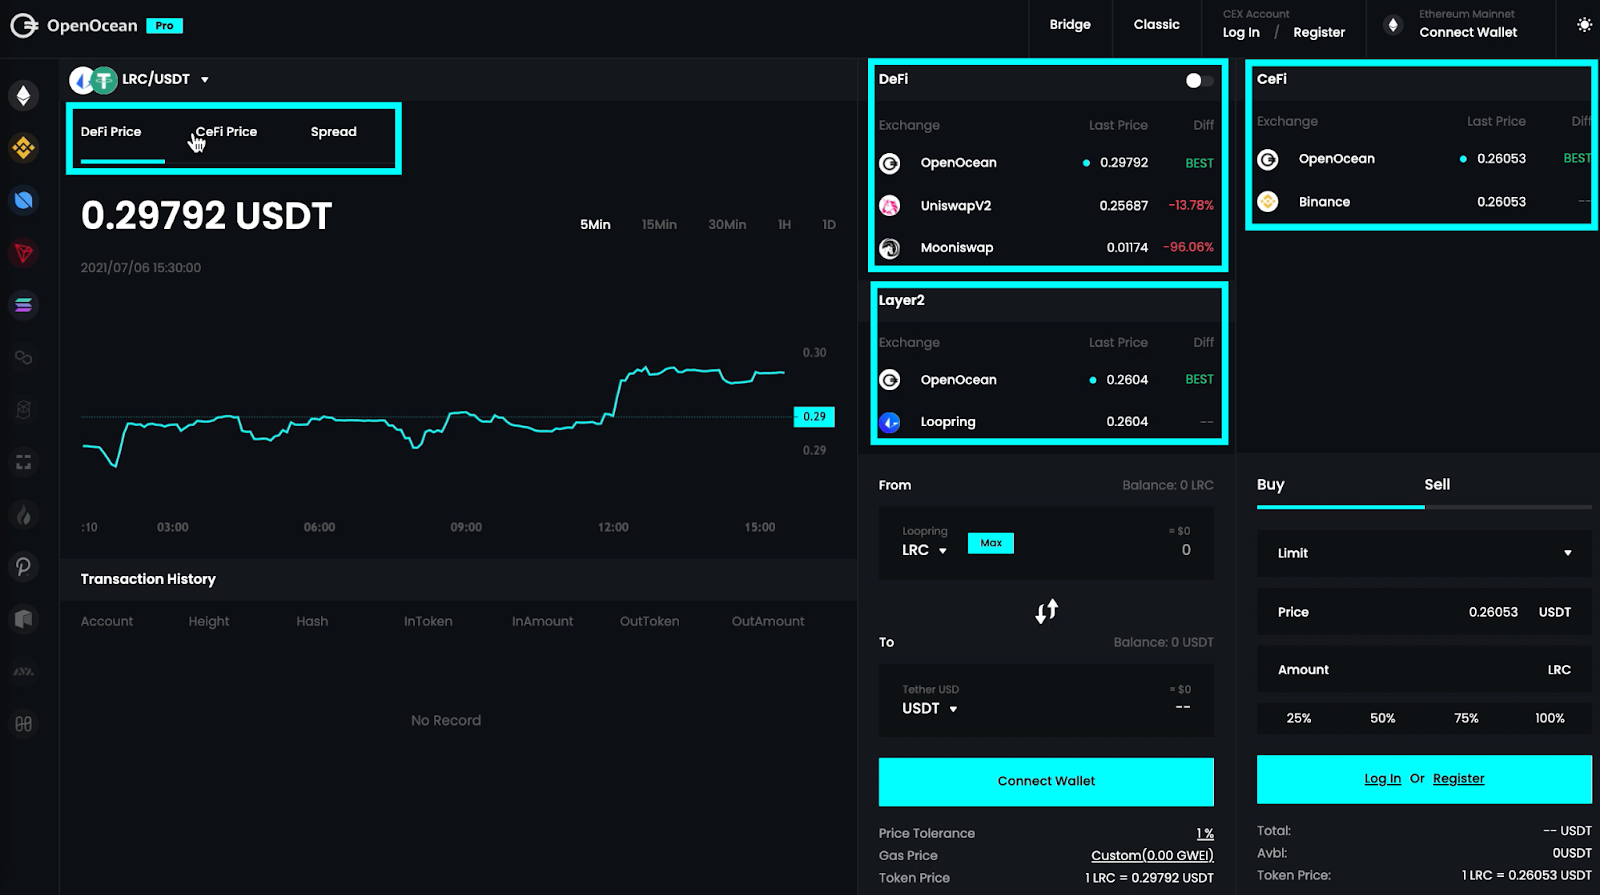Viewport: 1600px width, 895px height.
Task: Choose 75% amount option
Action: [1466, 718]
